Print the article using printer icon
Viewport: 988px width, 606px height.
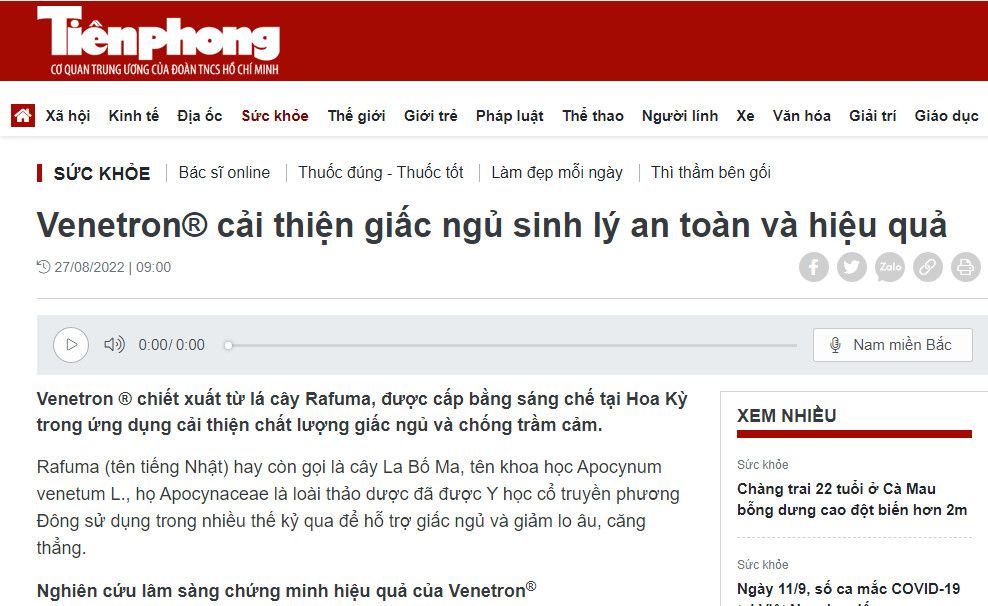965,267
